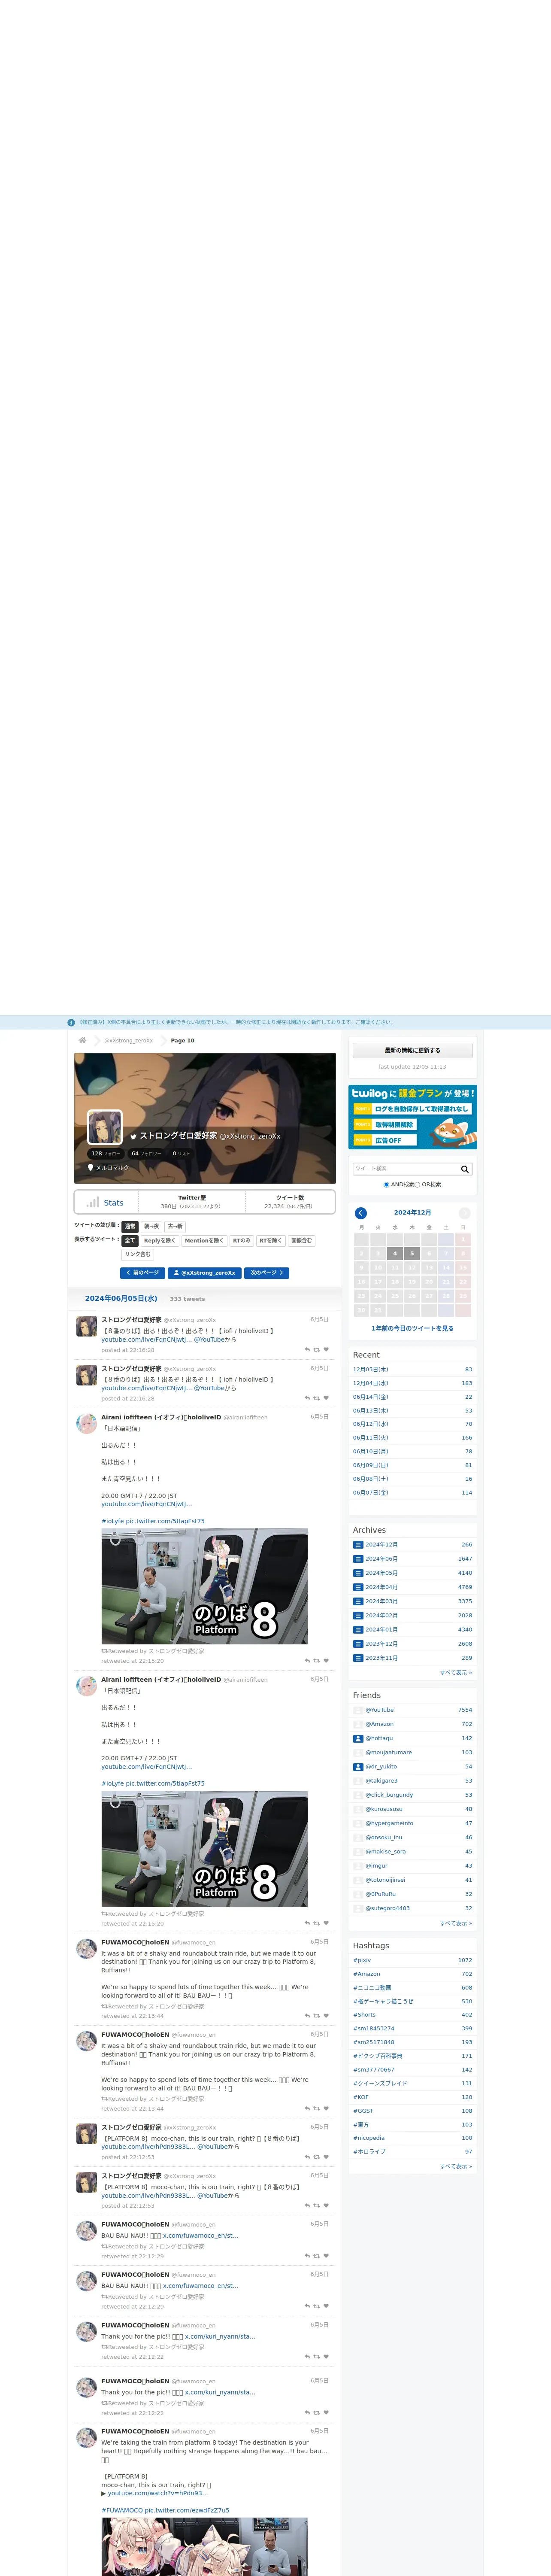Viewport: 551px width, 2576px height.
Task: Click the 128 フォロー count badge
Action: [106, 1153]
